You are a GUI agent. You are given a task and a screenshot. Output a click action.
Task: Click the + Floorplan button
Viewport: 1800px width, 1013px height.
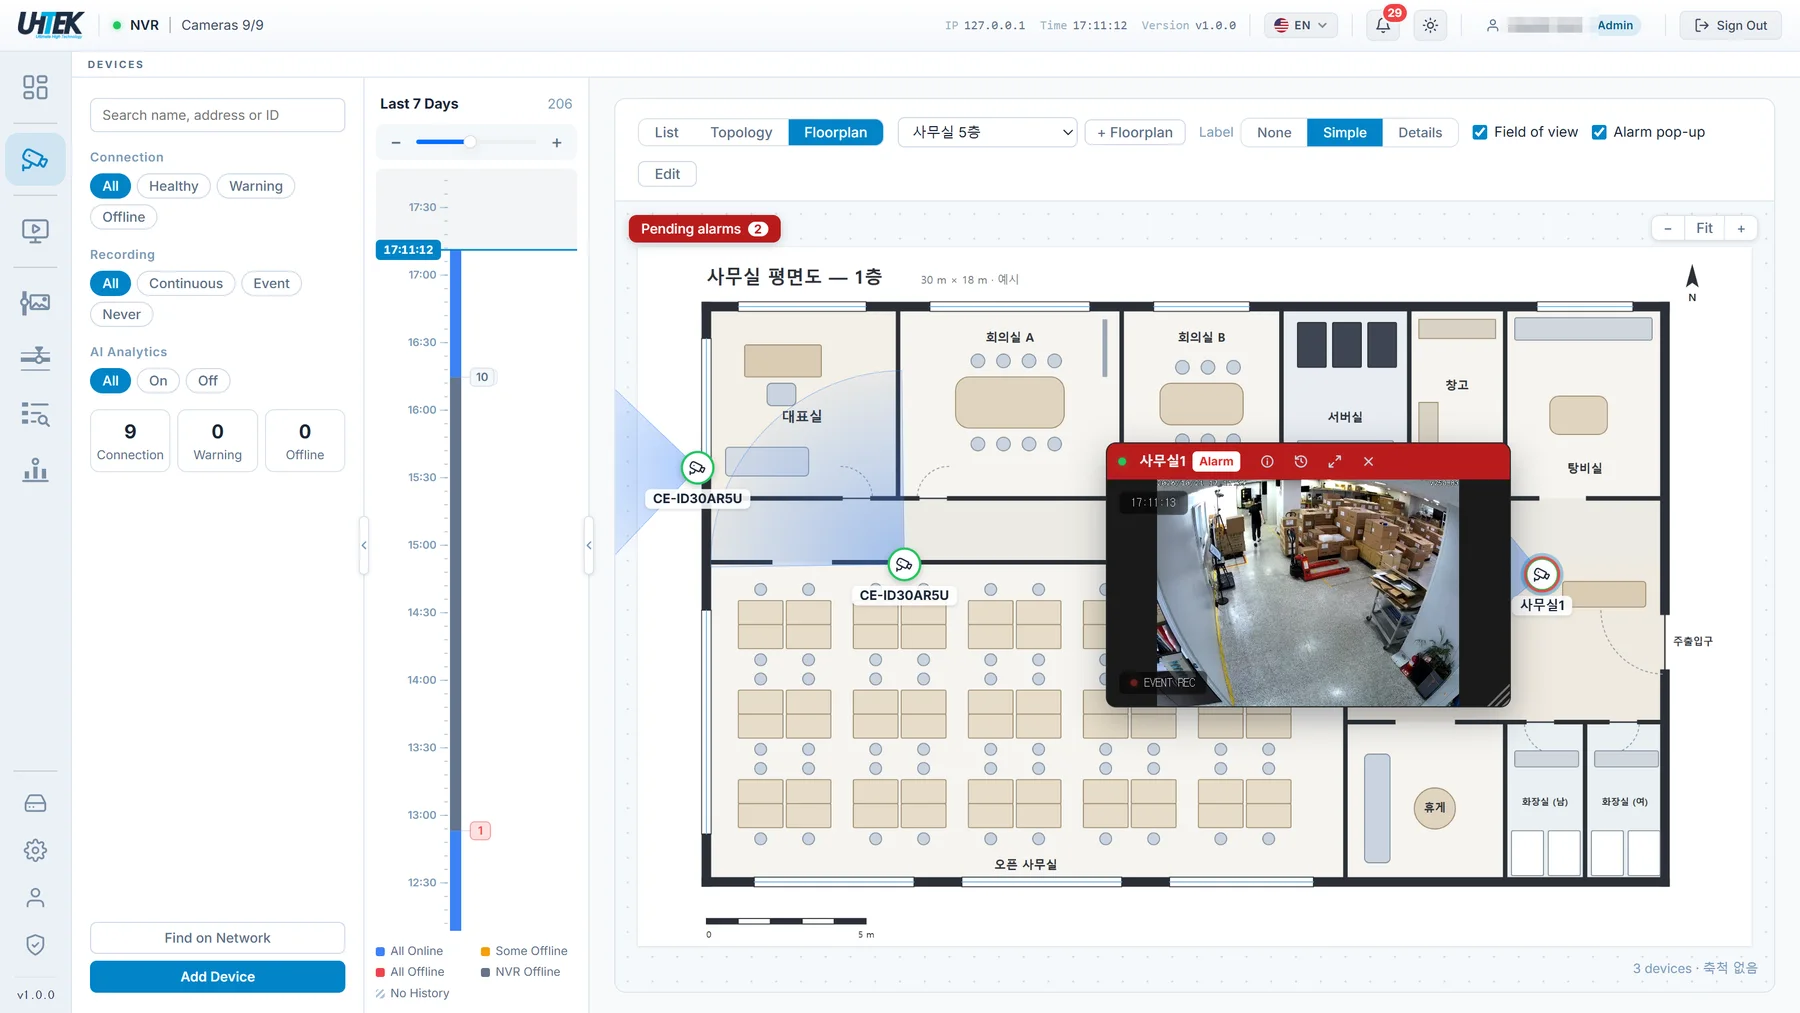[x=1134, y=132]
